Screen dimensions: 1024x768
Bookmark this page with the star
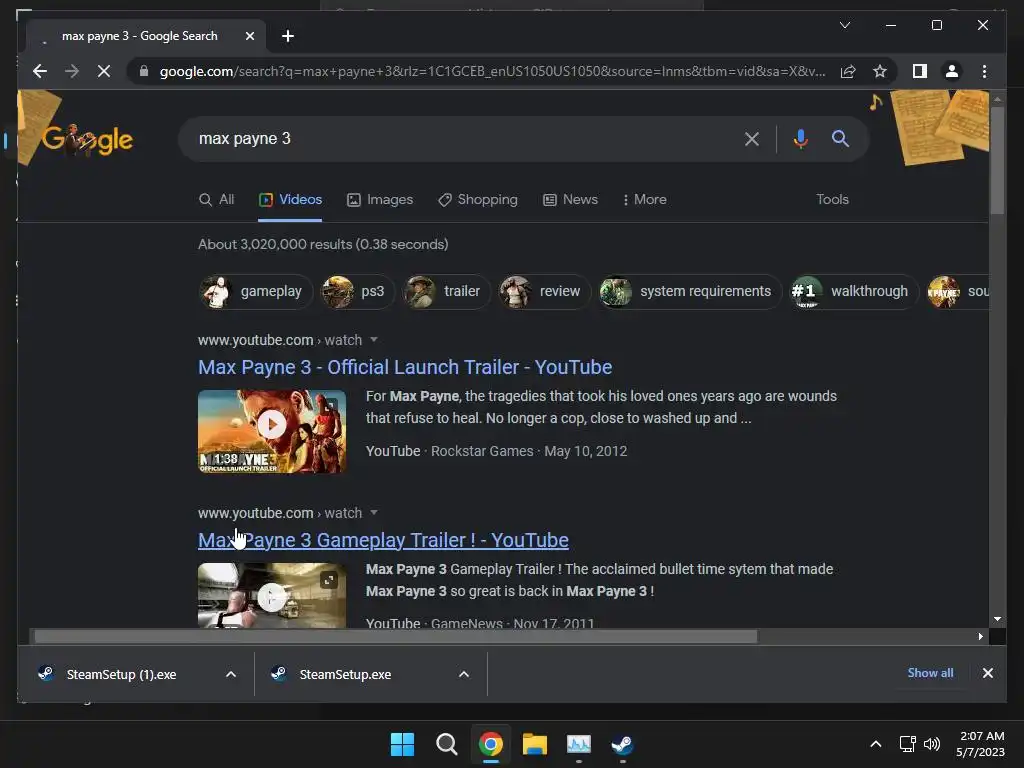[x=880, y=71]
